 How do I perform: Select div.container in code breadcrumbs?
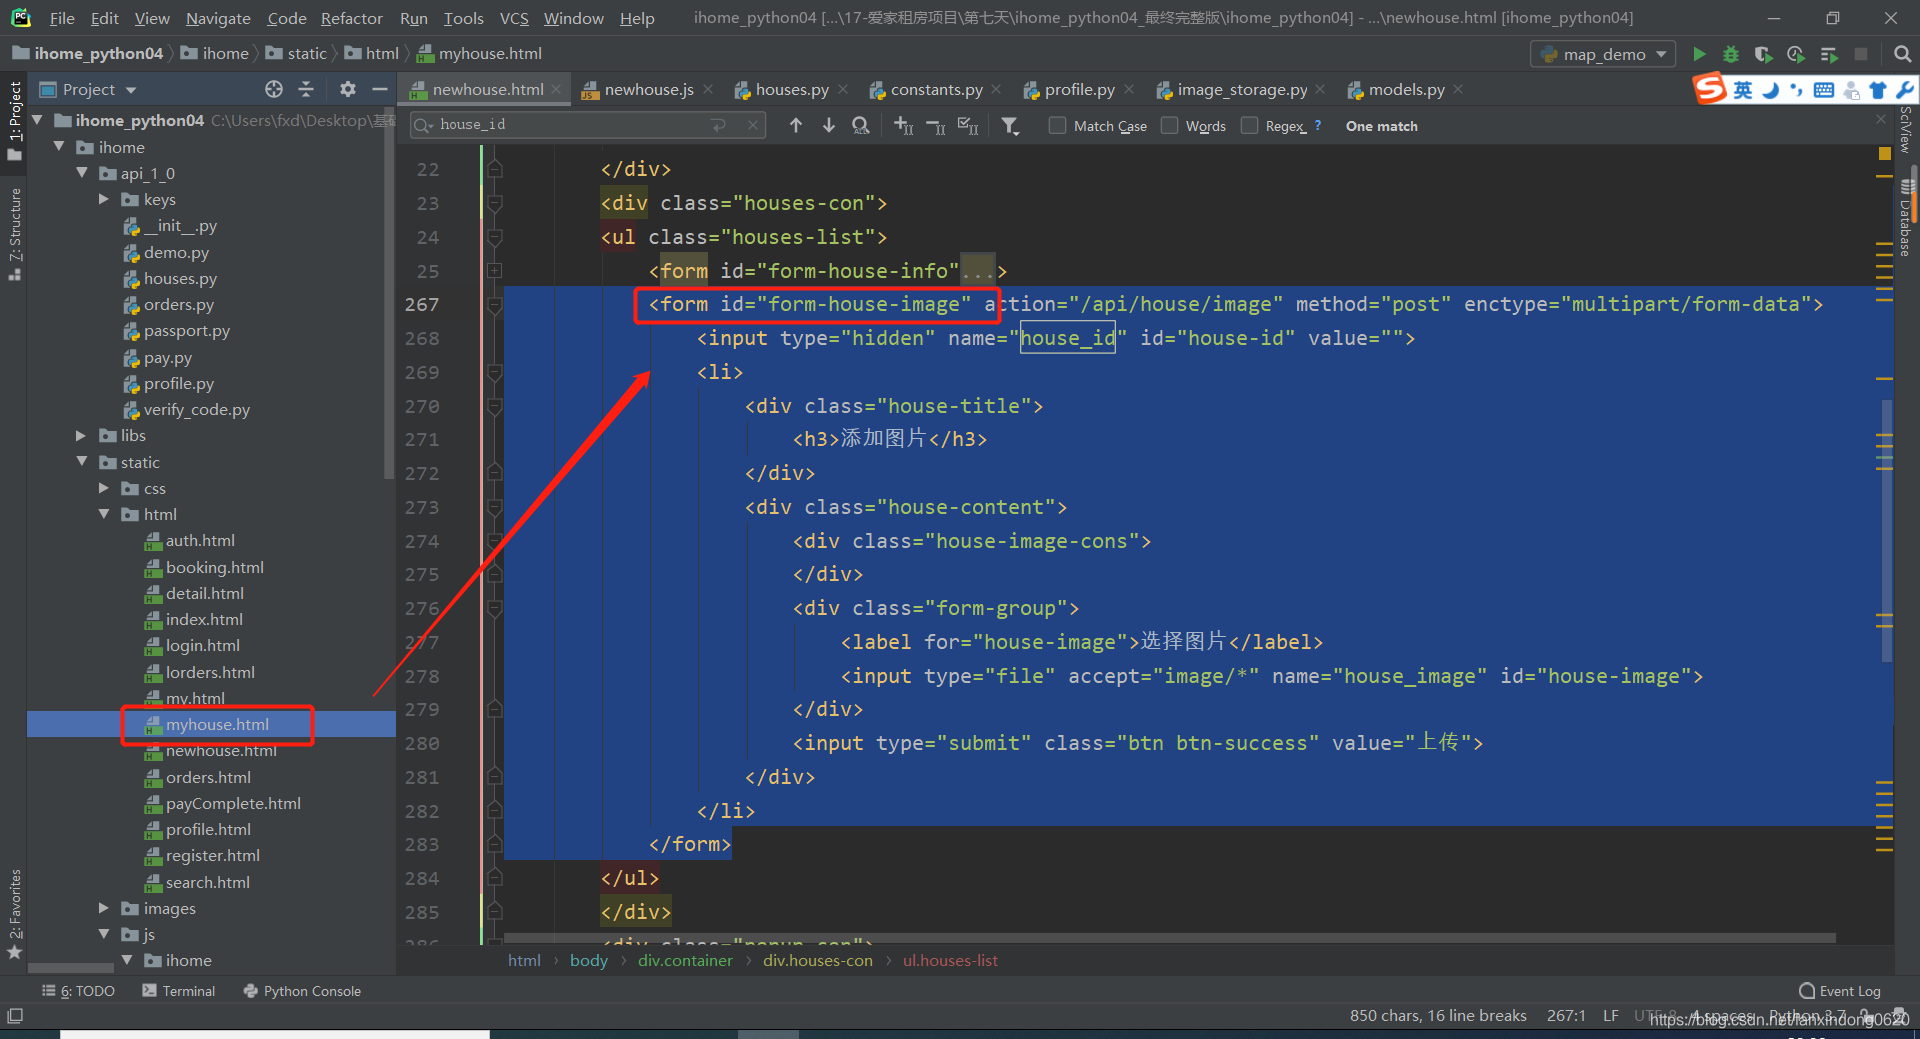[685, 960]
